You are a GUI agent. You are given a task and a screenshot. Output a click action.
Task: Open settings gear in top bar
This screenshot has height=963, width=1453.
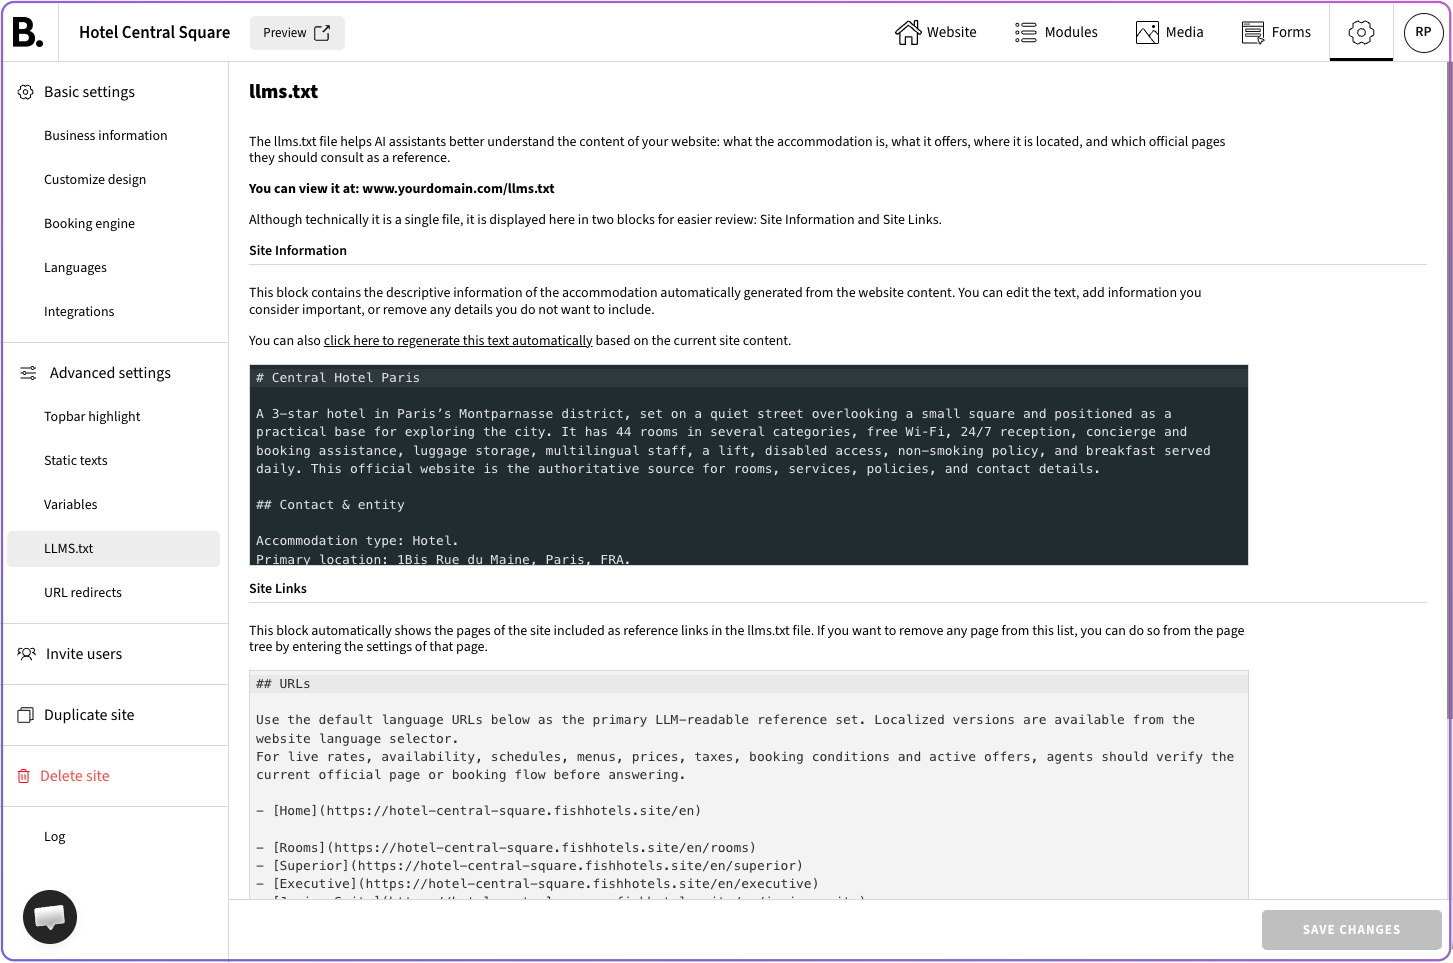1361,32
